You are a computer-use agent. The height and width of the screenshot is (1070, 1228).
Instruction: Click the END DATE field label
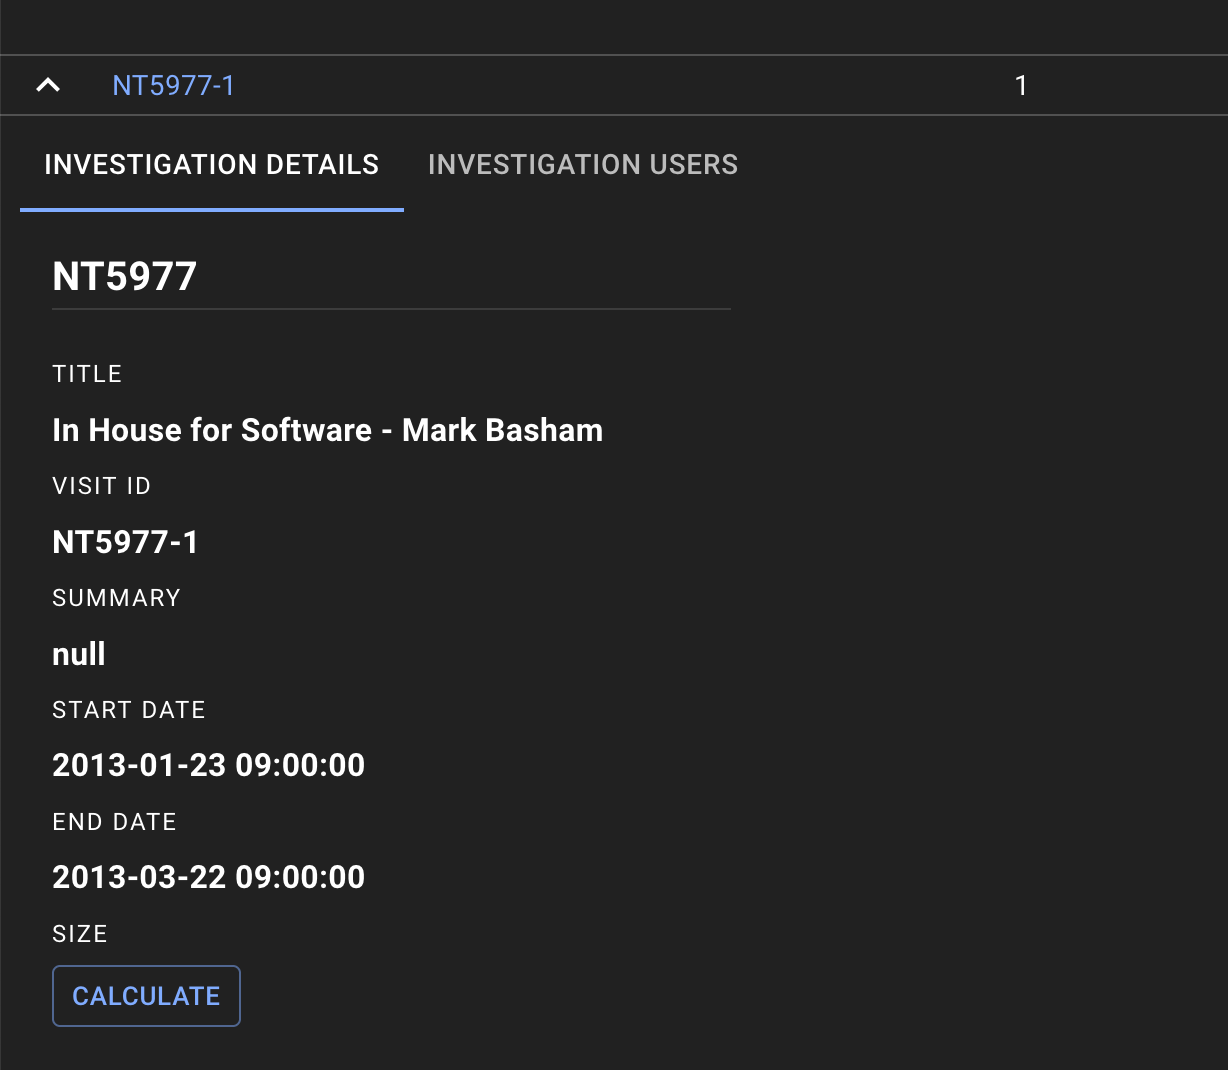click(x=114, y=821)
